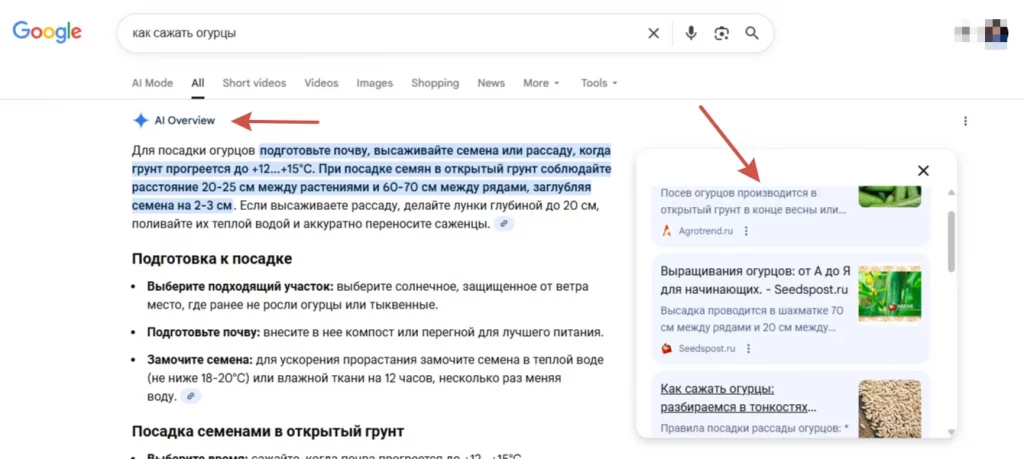The width and height of the screenshot is (1024, 459).
Task: Click the Google logo
Action: pos(47,32)
